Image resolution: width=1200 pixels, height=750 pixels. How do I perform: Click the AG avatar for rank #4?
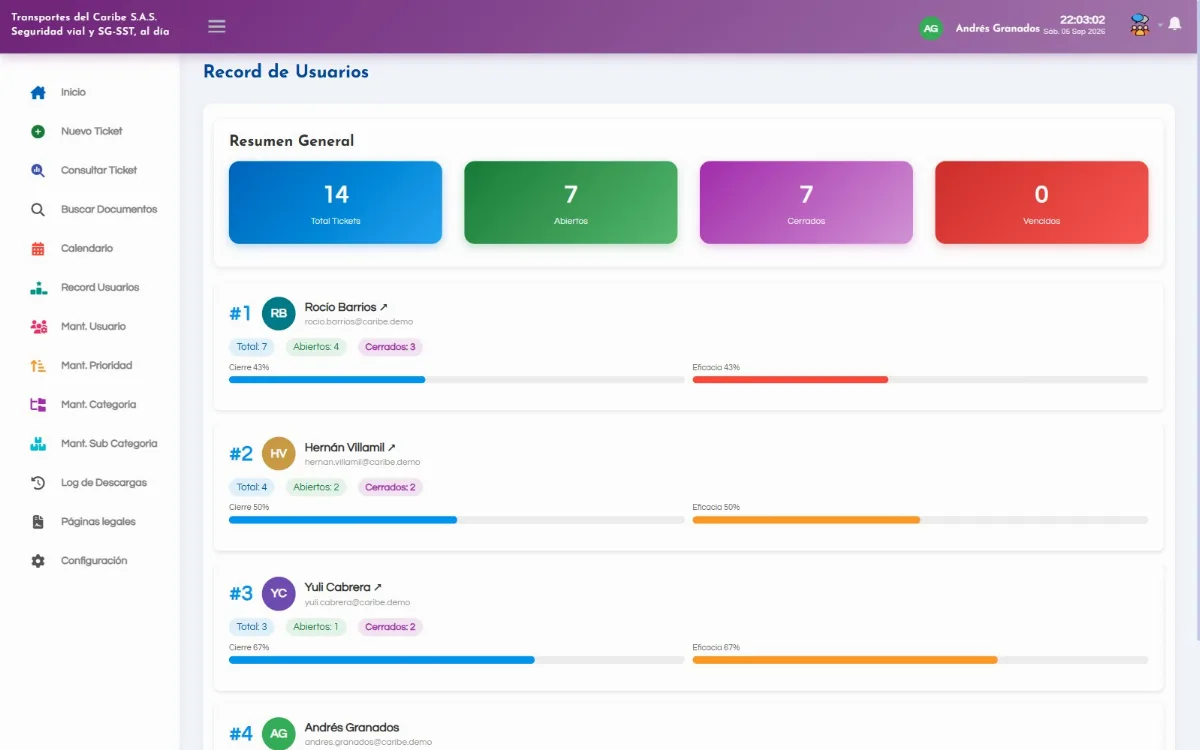[x=279, y=733]
